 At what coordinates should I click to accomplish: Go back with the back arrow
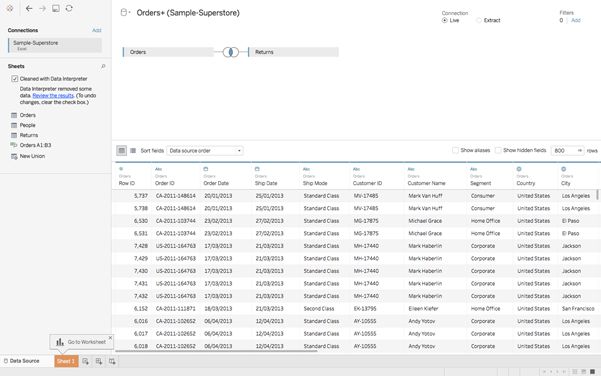29,8
